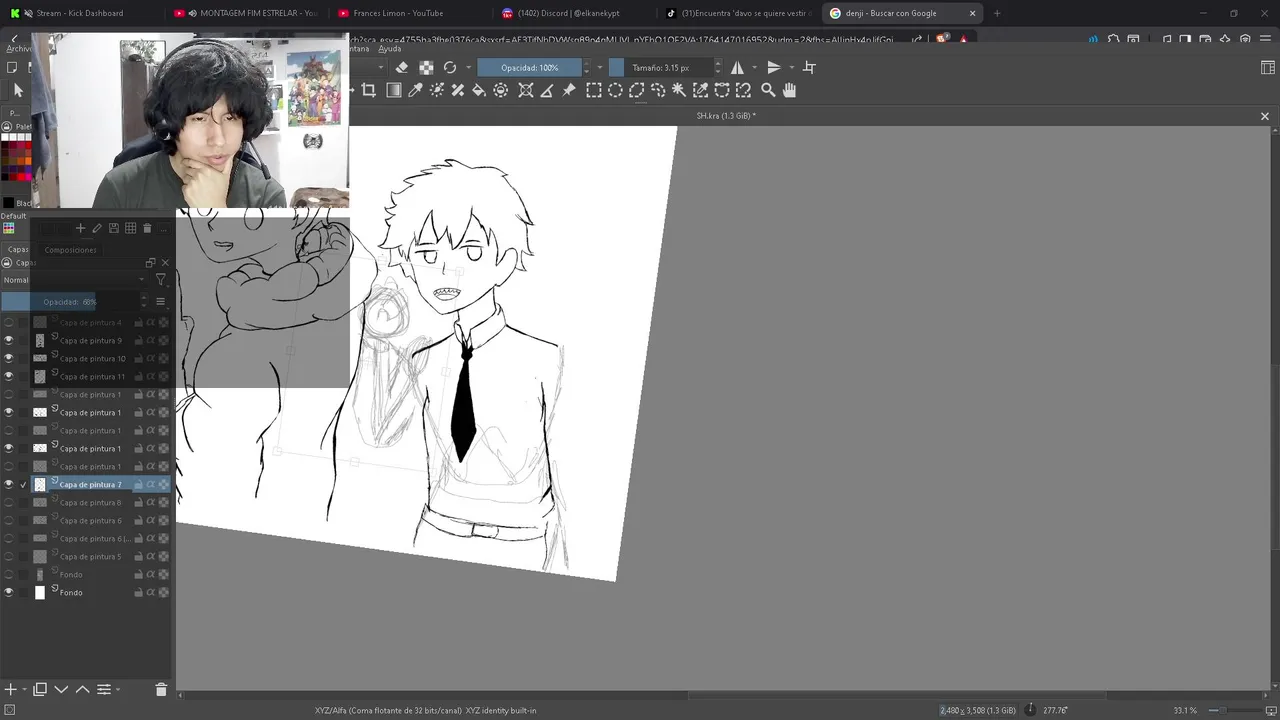Float the Capas docker panel
Image resolution: width=1280 pixels, height=720 pixels.
pos(151,263)
